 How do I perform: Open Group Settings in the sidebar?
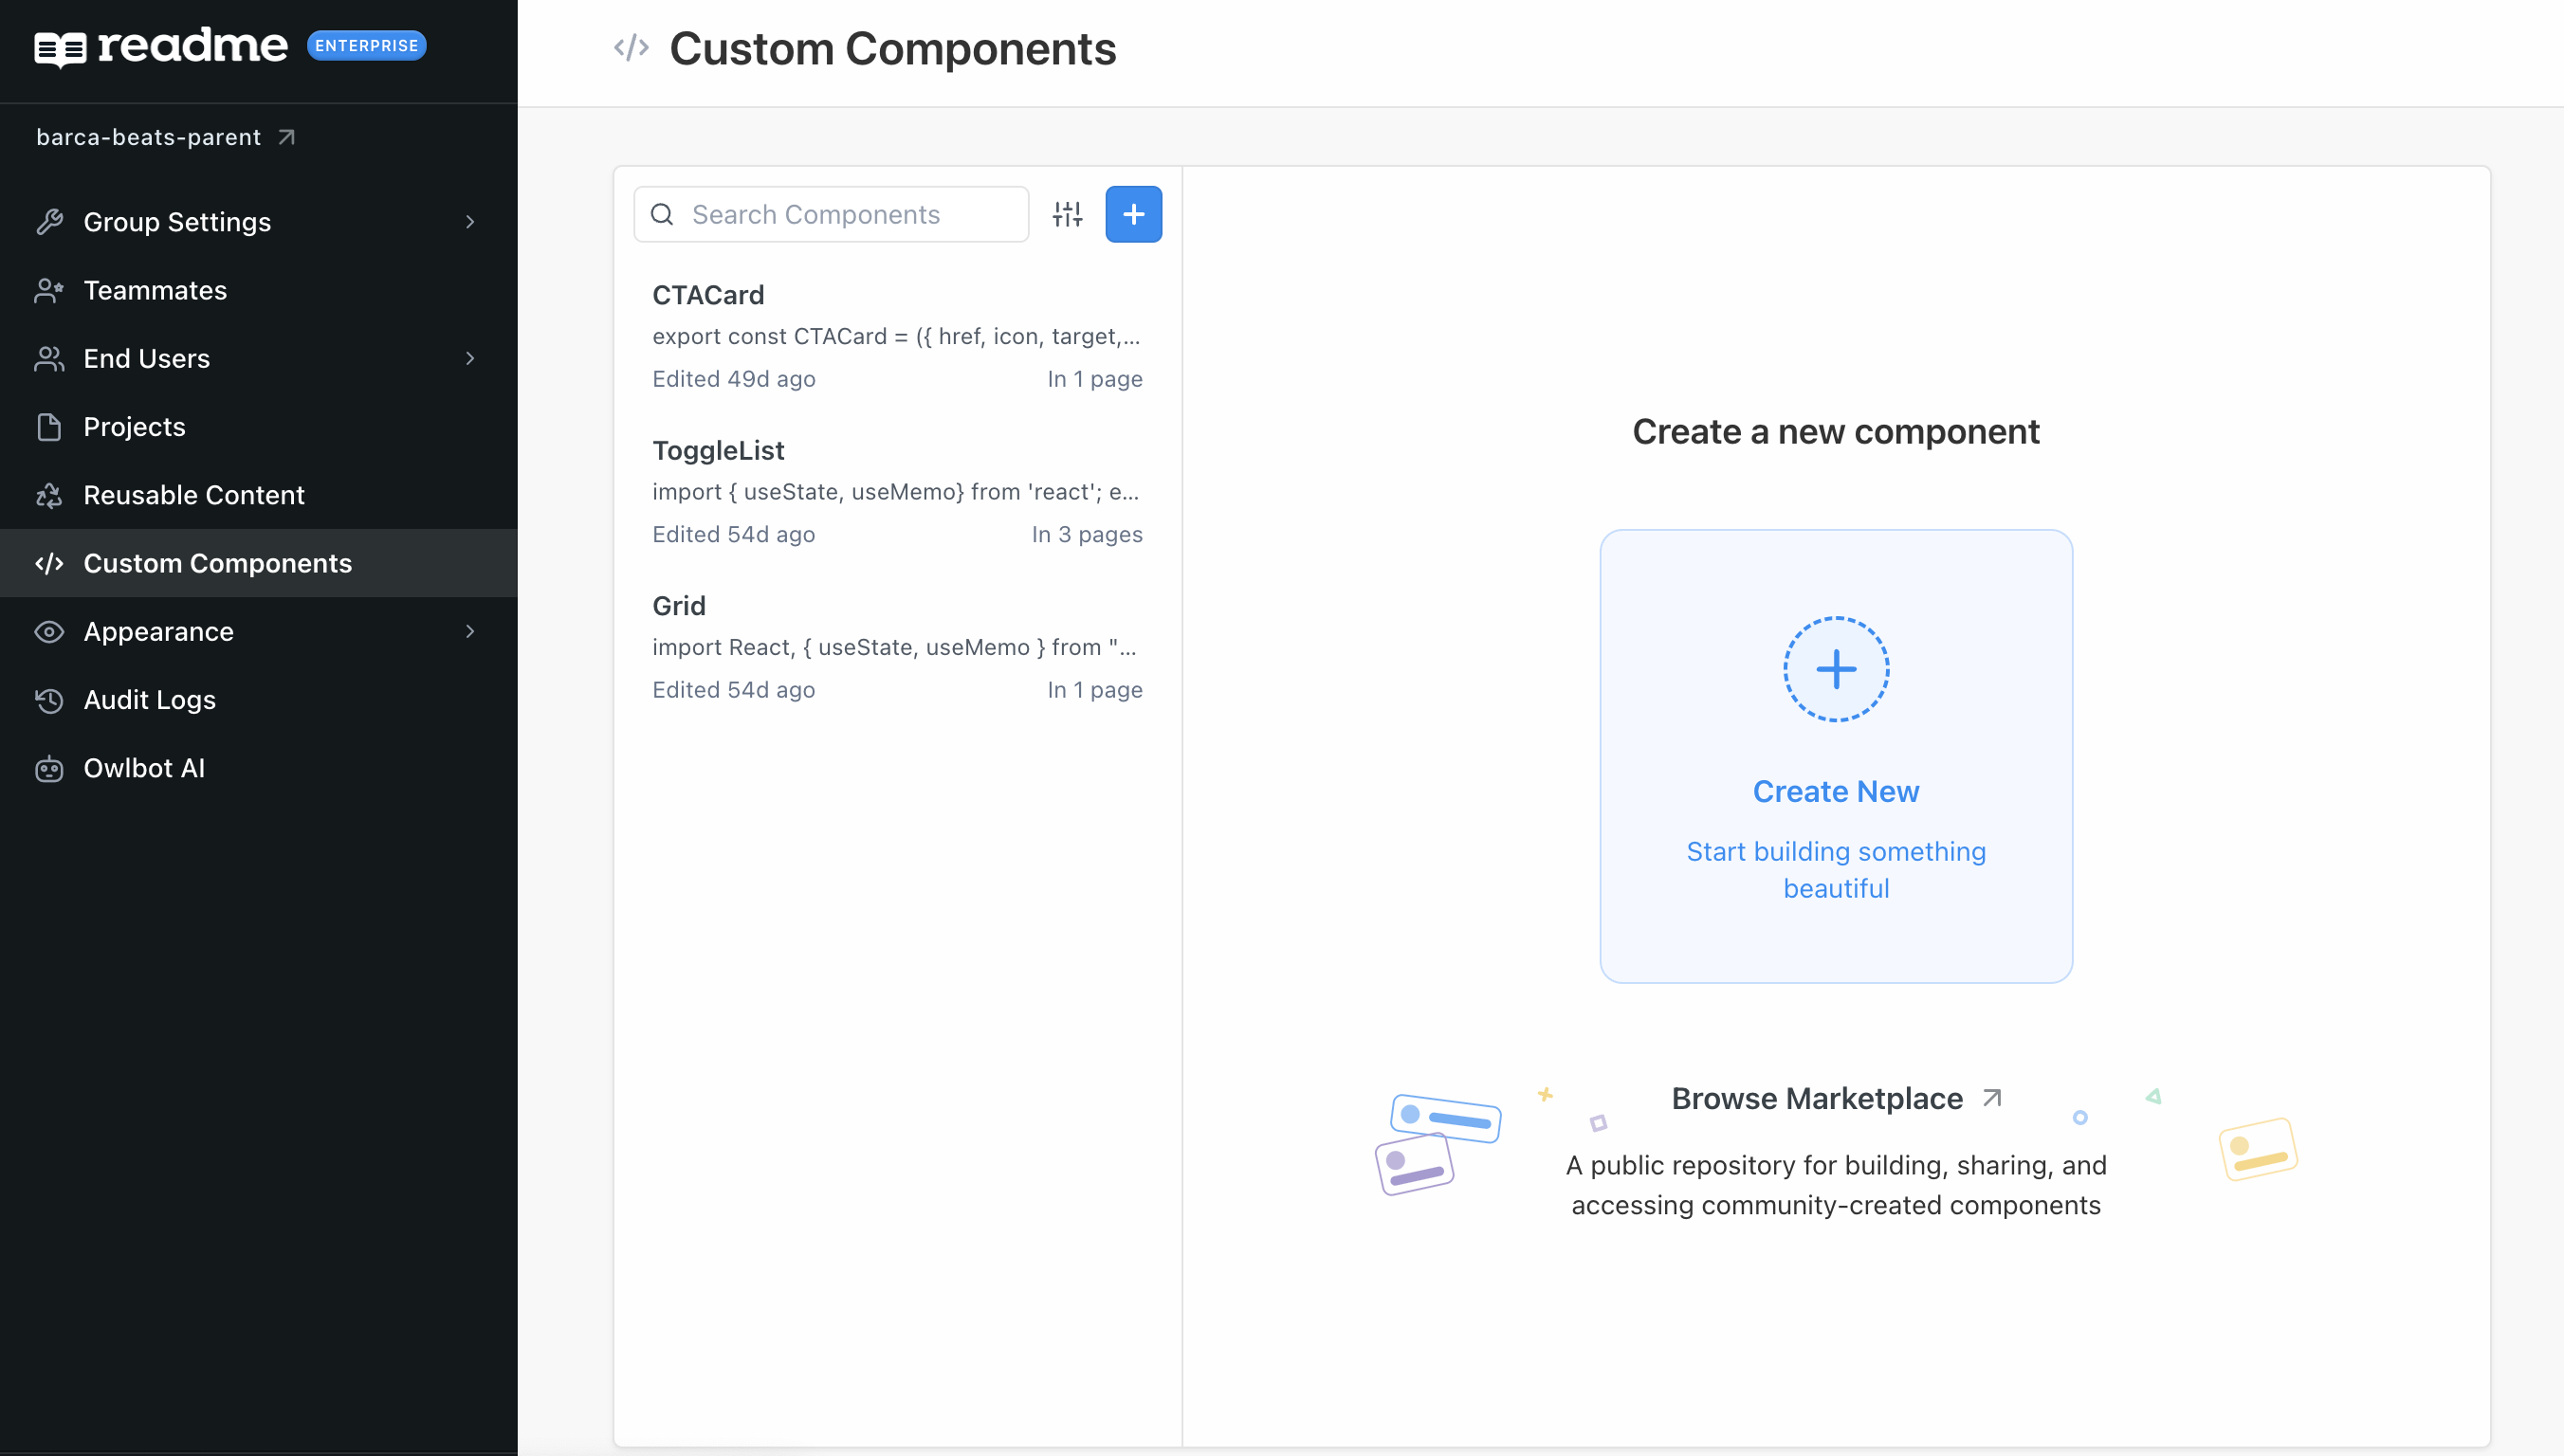pyautogui.click(x=258, y=222)
